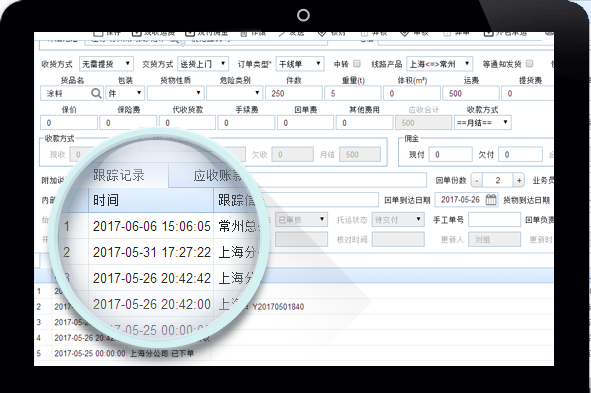The height and width of the screenshot is (393, 591).
Task: Expand the 交货方式 dropdown showing 送货上门
Action: [203, 64]
